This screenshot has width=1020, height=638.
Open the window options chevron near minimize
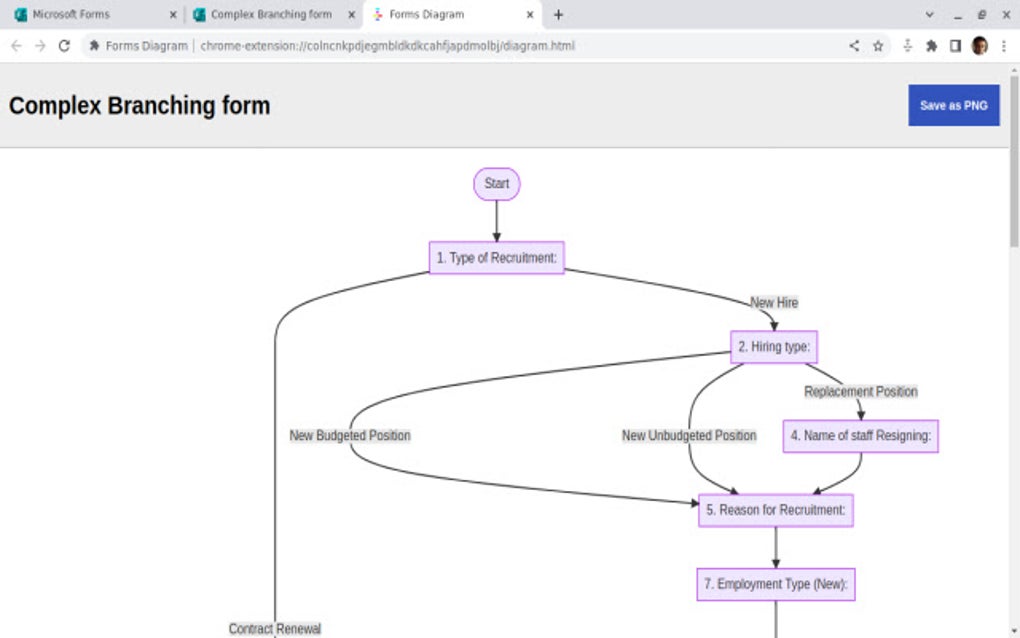(929, 14)
